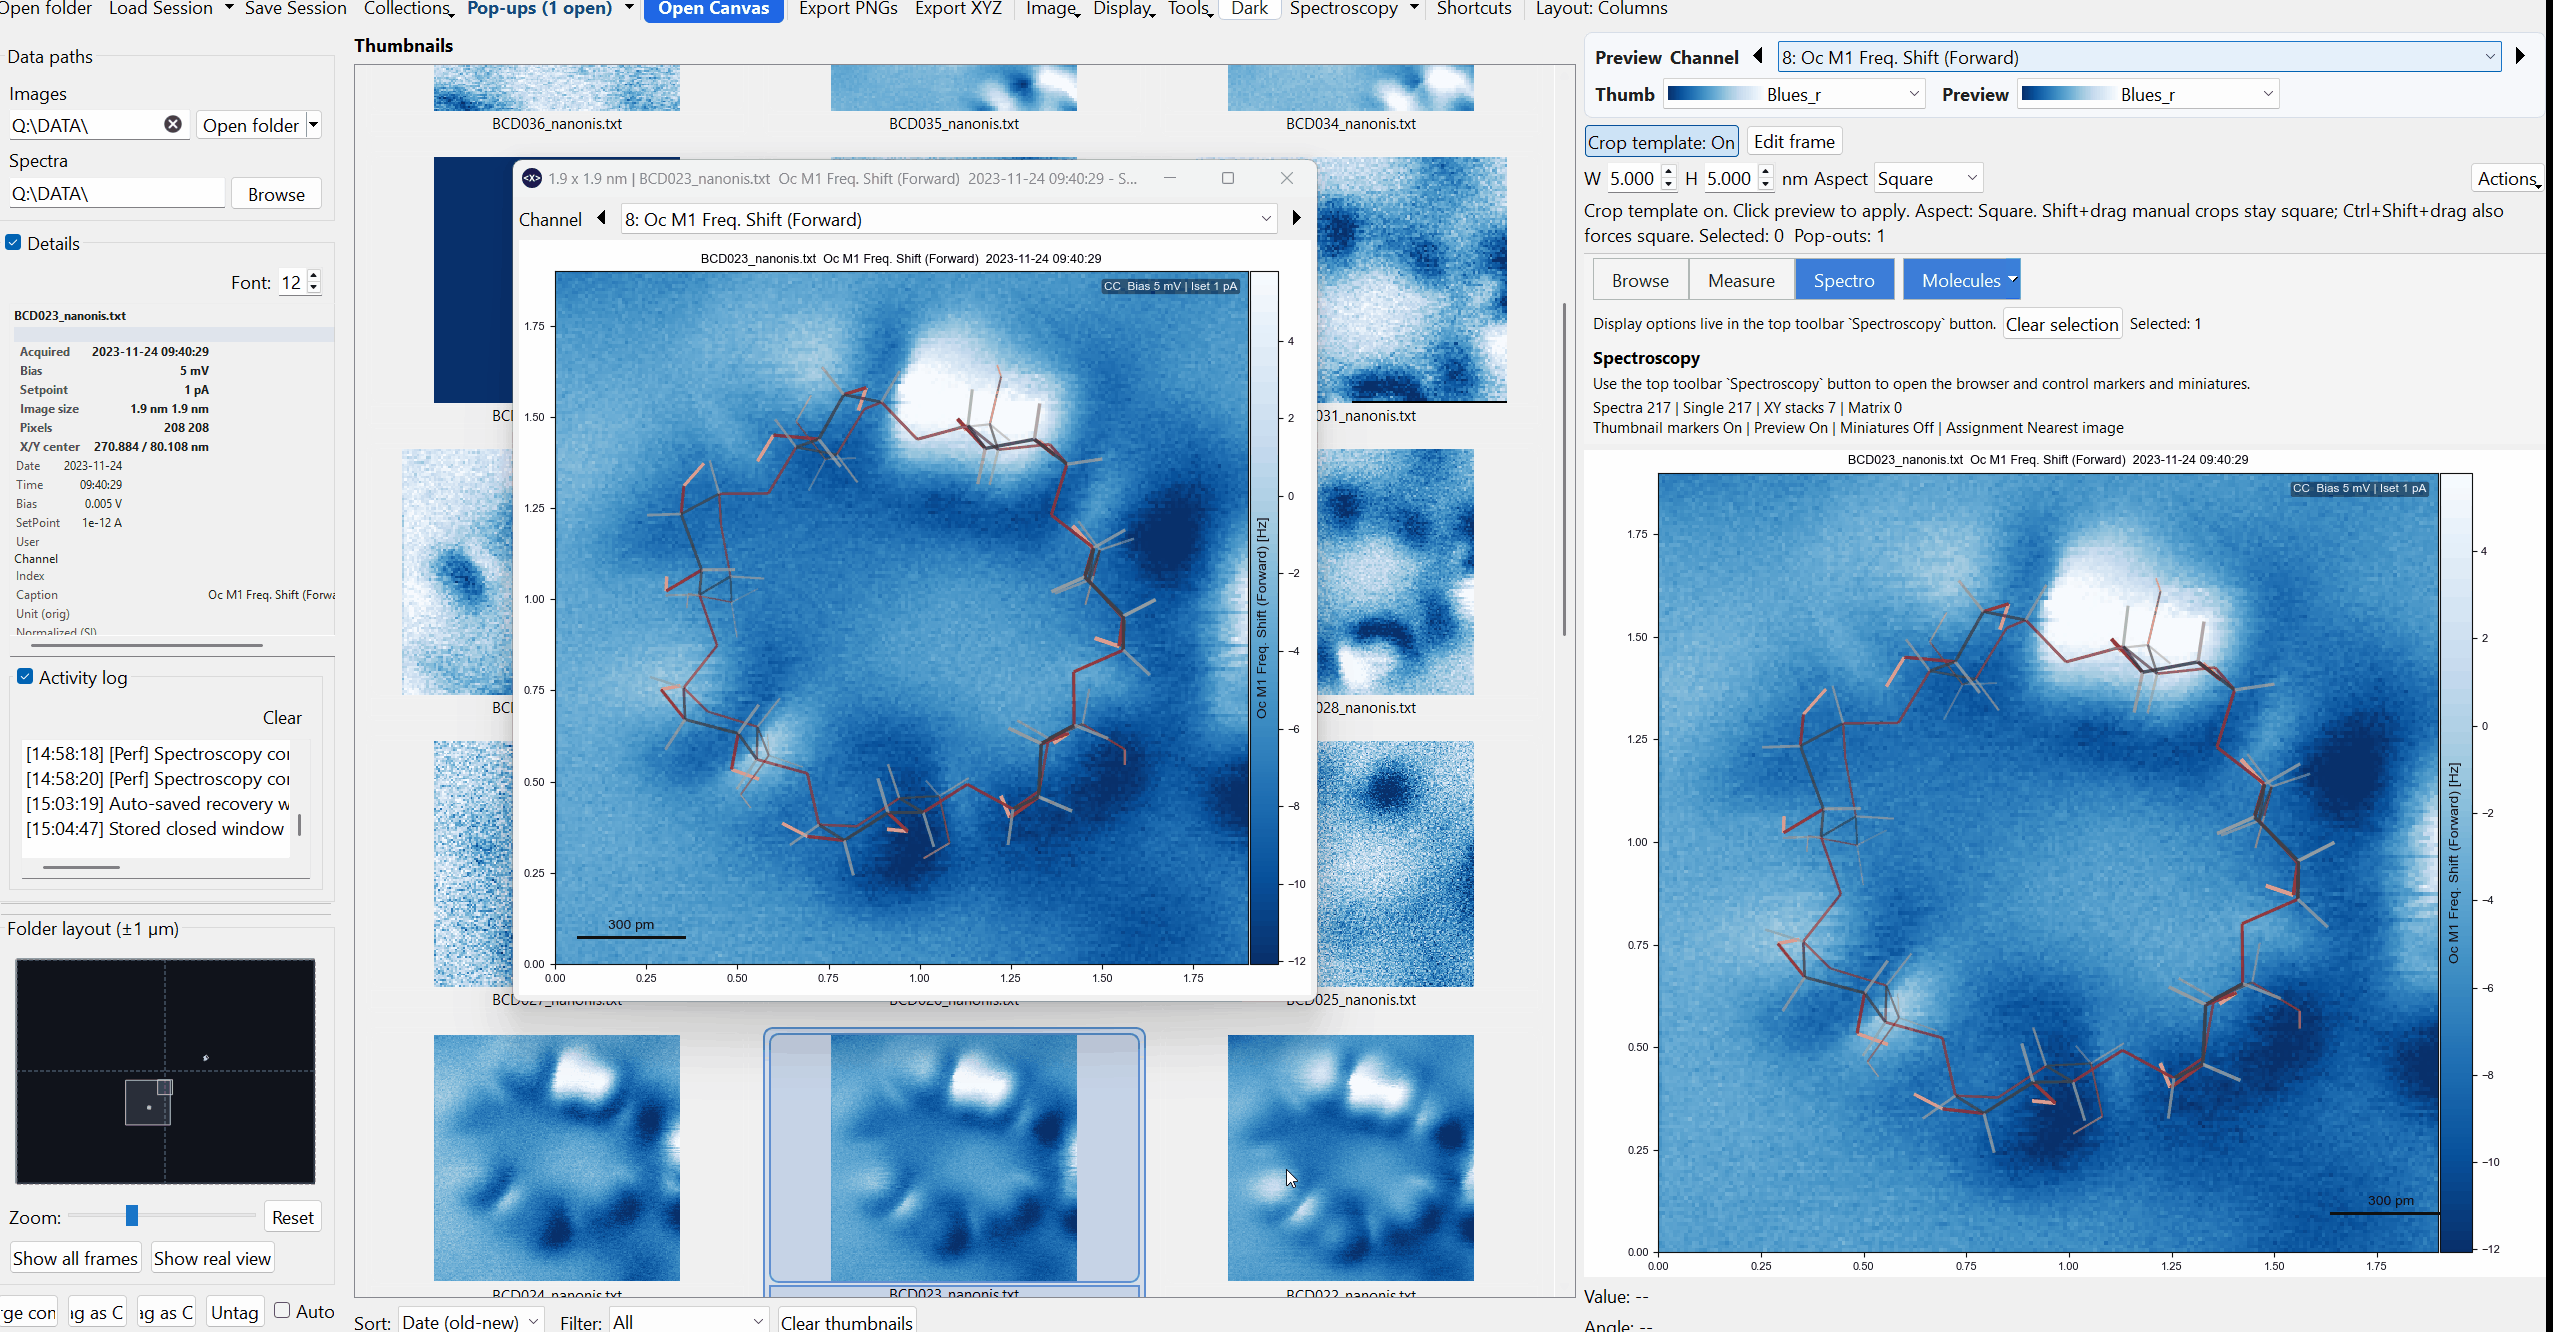
Task: Enable the Auto checkbox
Action: click(x=282, y=1310)
